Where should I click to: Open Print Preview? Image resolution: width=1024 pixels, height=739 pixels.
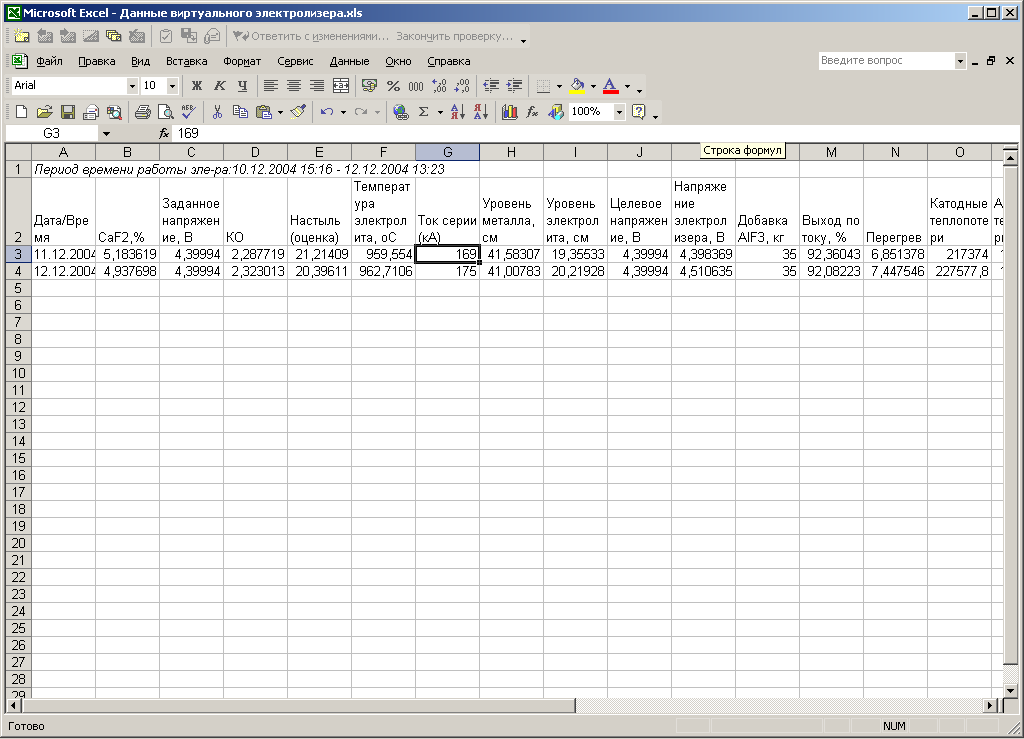pyautogui.click(x=165, y=112)
